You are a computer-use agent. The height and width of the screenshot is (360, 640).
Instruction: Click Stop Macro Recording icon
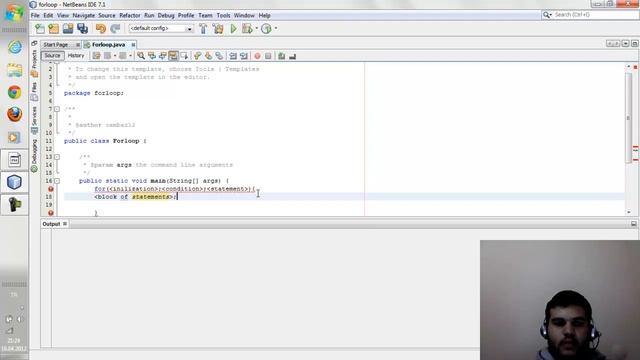tap(268, 56)
